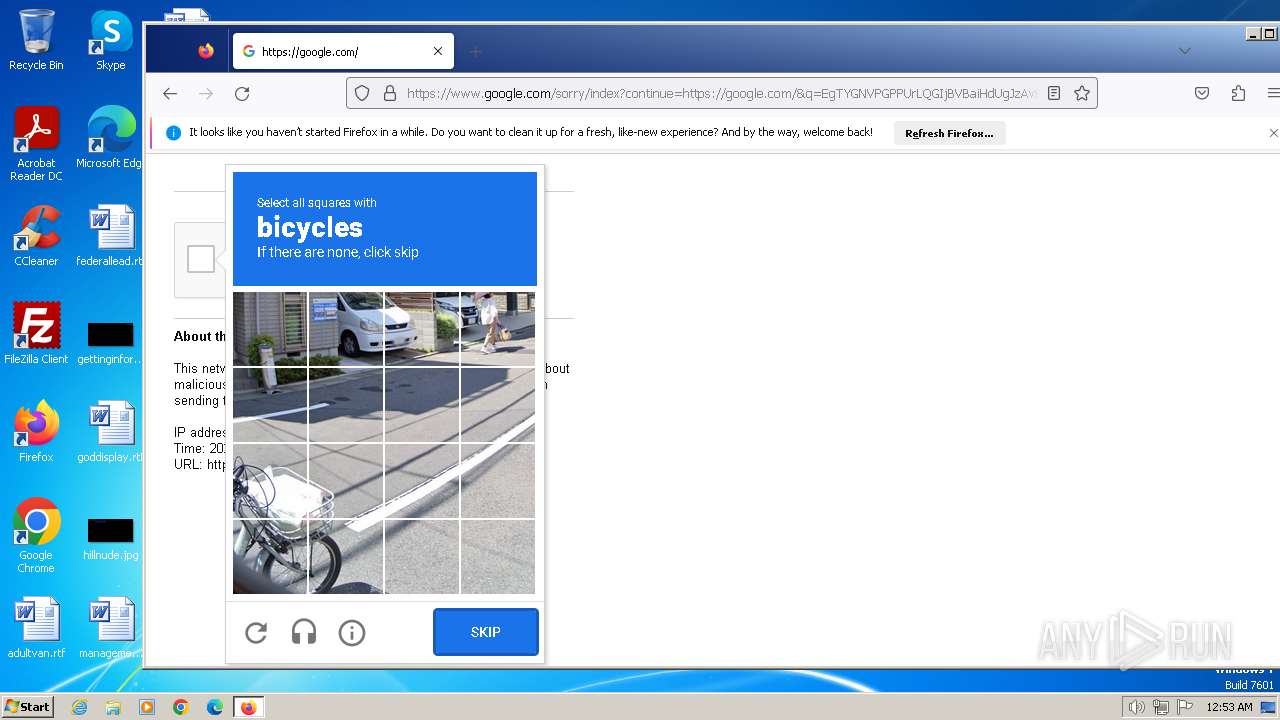Open adultvan.rtf document
Image resolution: width=1280 pixels, height=720 pixels.
point(36,628)
